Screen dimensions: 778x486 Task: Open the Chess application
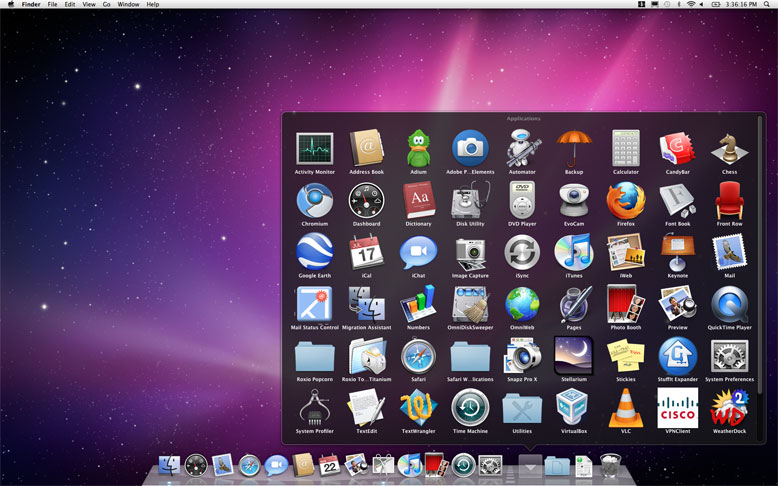pyautogui.click(x=729, y=148)
